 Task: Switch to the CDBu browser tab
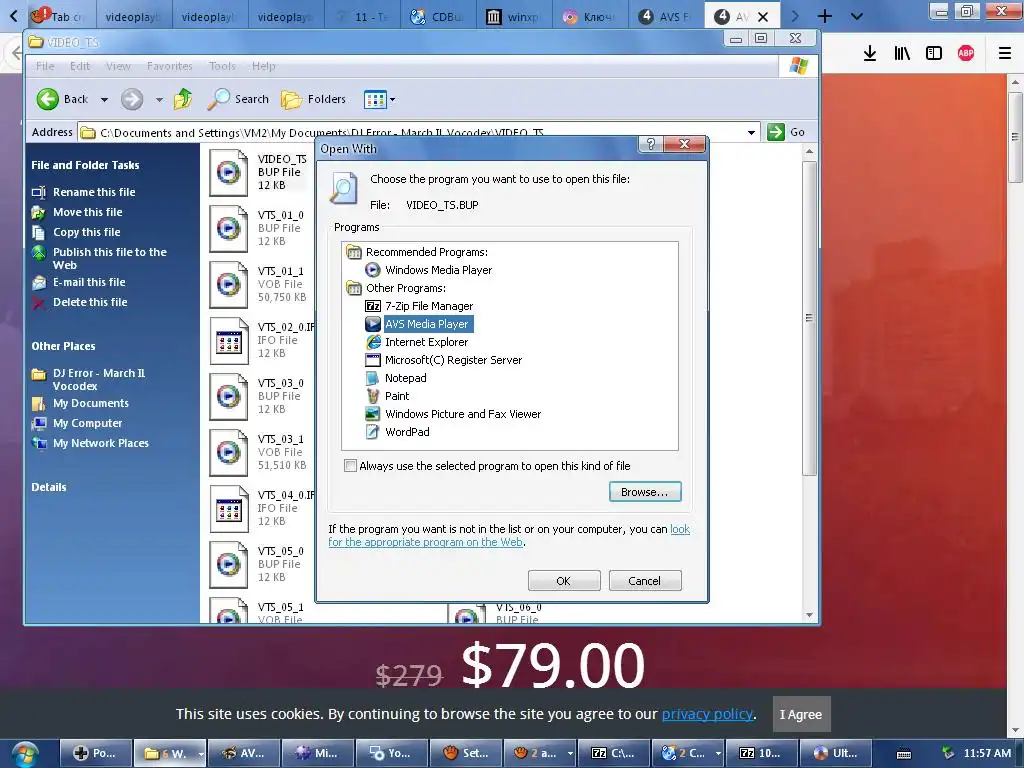[x=438, y=16]
